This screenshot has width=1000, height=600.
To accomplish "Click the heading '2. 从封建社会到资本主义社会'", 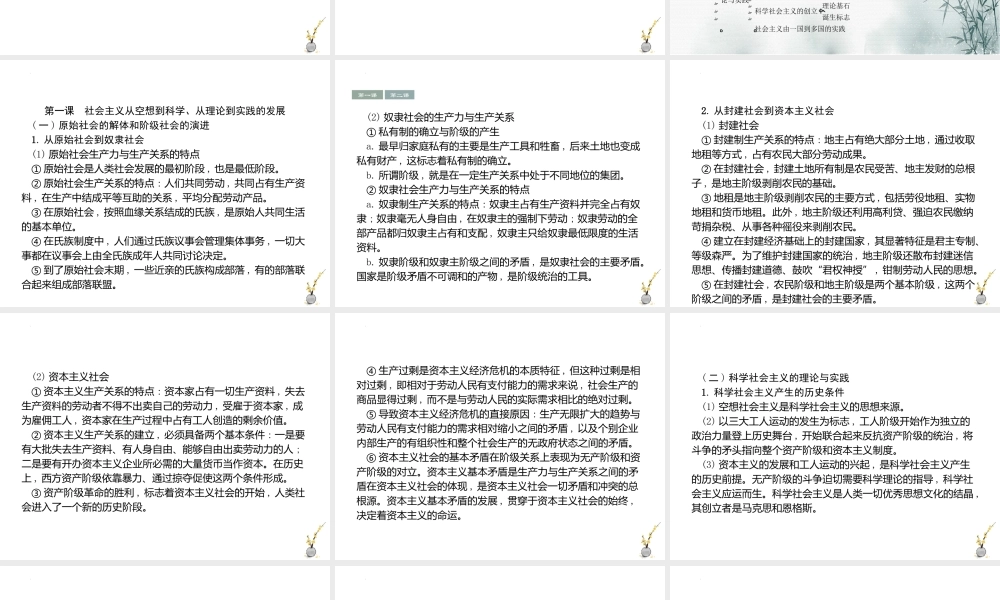I will pyautogui.click(x=767, y=110).
